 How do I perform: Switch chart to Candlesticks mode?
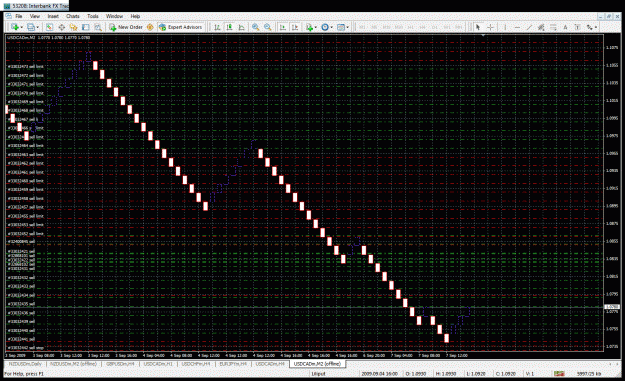[x=229, y=27]
